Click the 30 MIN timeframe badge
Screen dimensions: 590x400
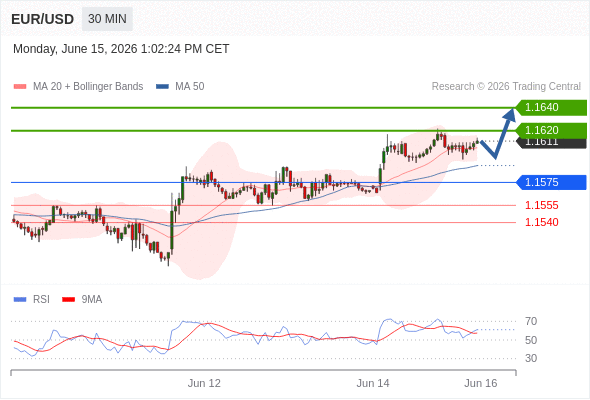tap(107, 19)
